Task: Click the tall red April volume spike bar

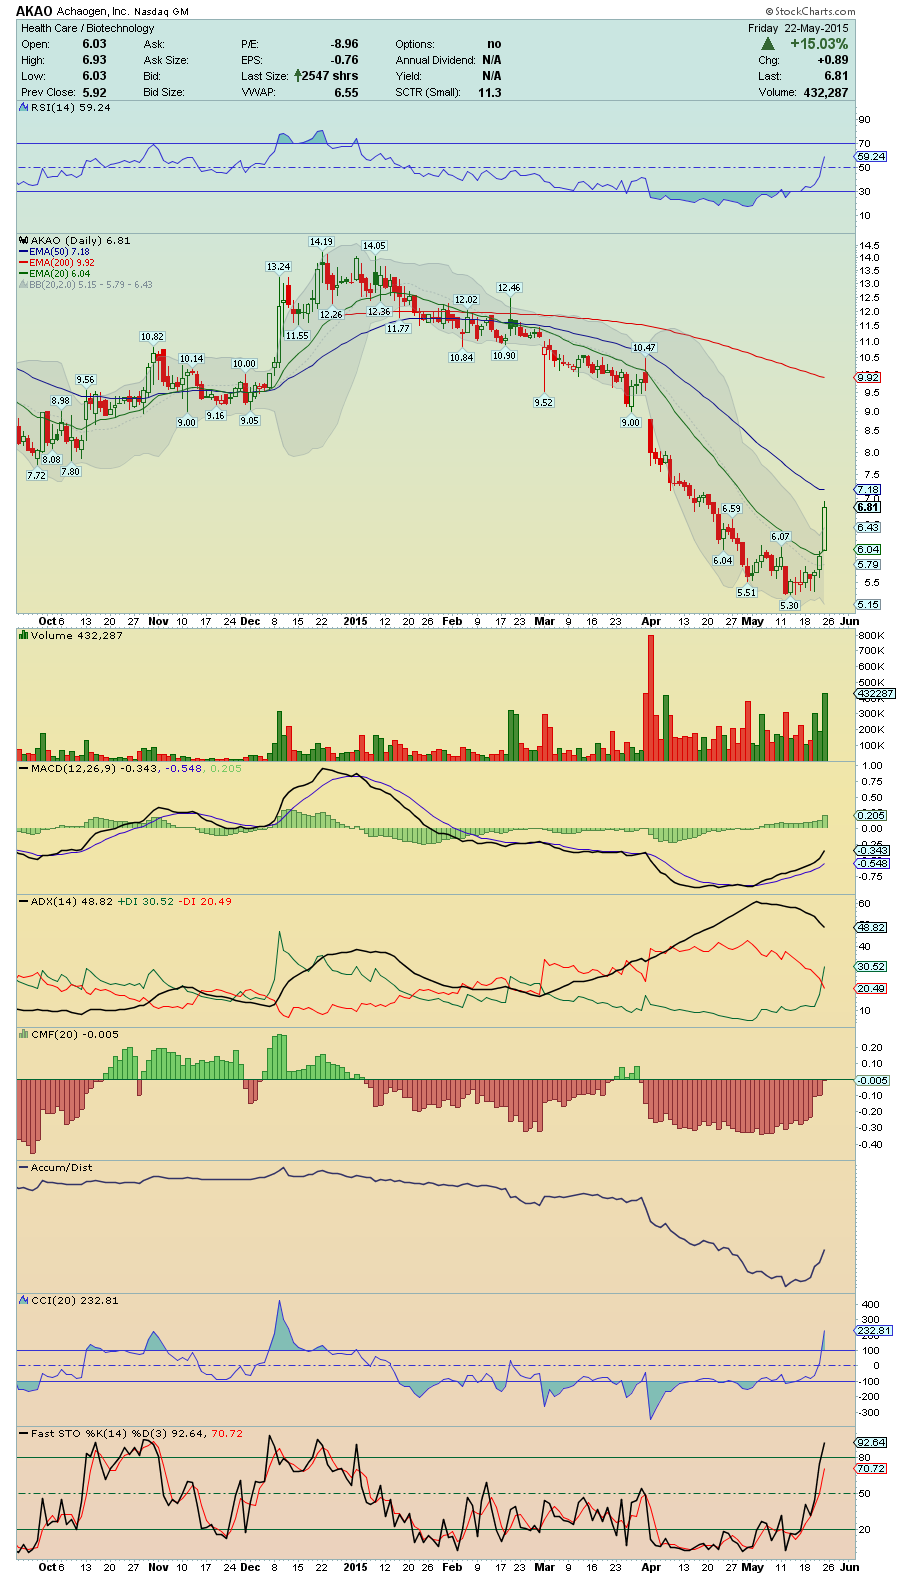Action: click(x=651, y=697)
